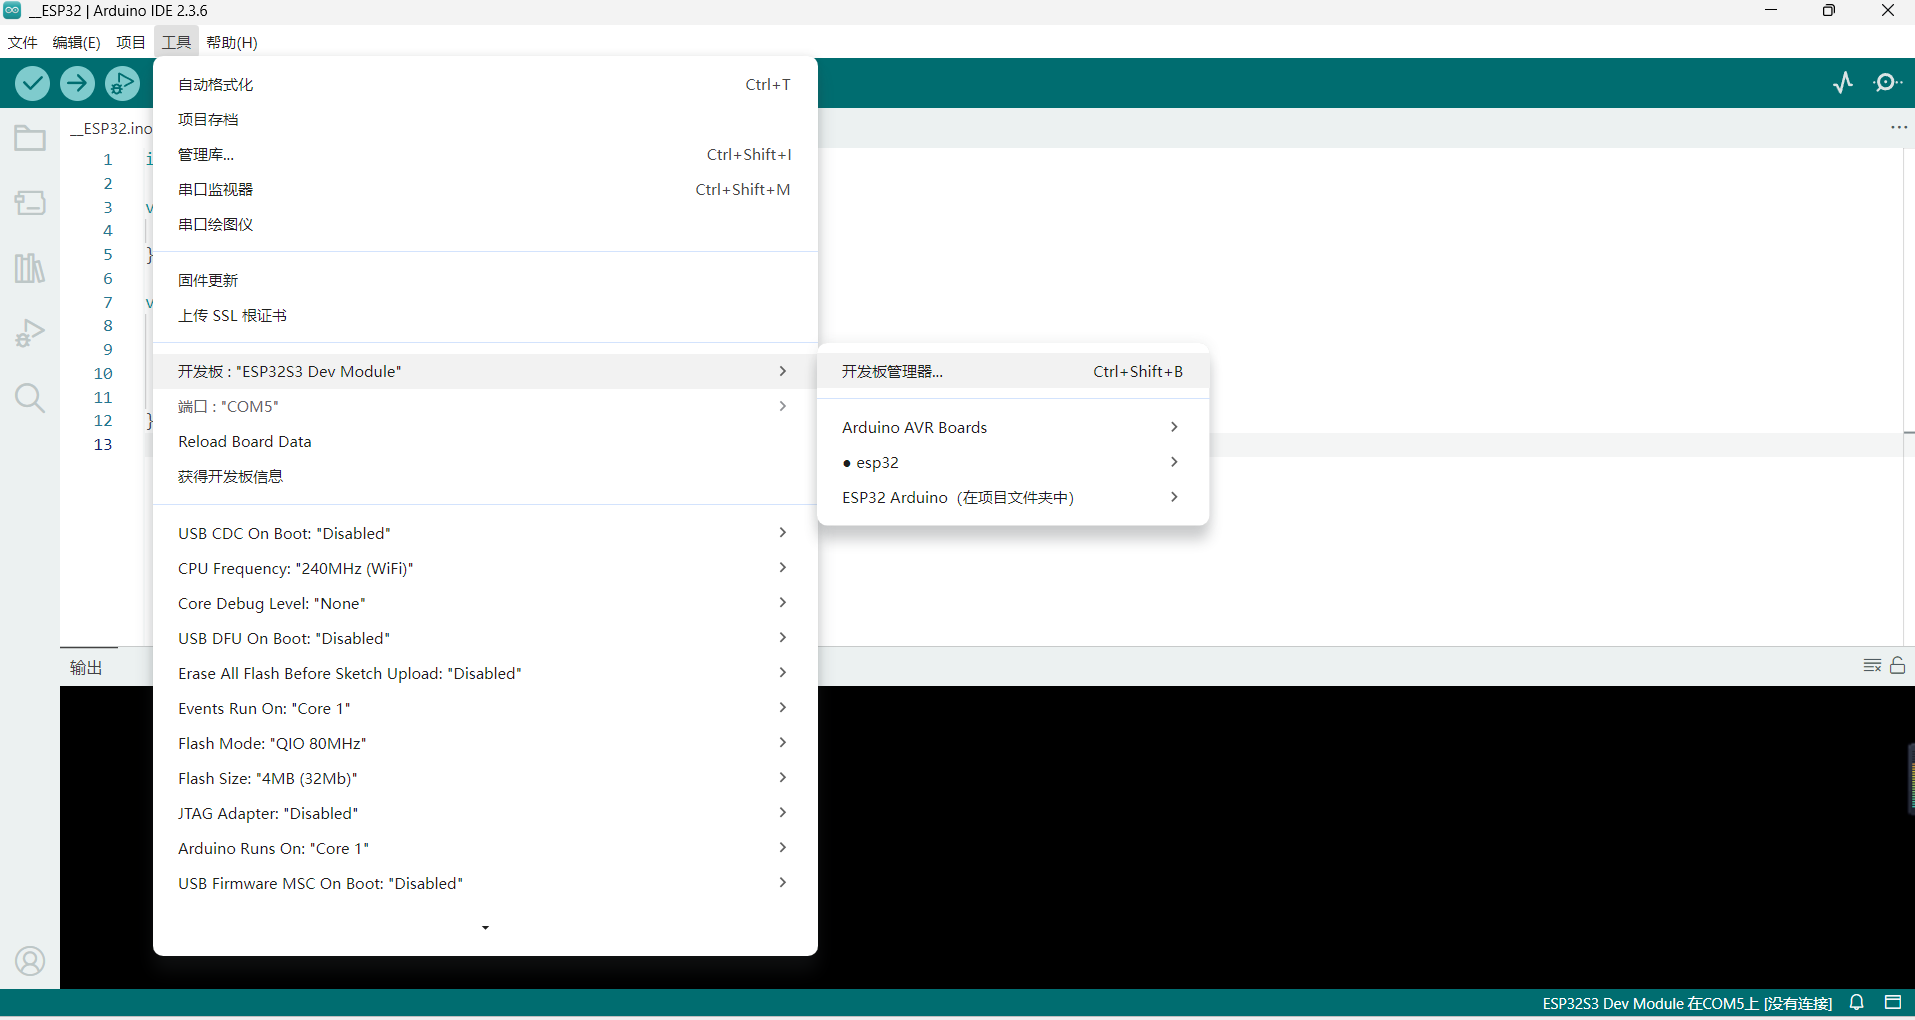Open the Boards Manager sidebar icon
The image size is (1915, 1020).
(30, 203)
